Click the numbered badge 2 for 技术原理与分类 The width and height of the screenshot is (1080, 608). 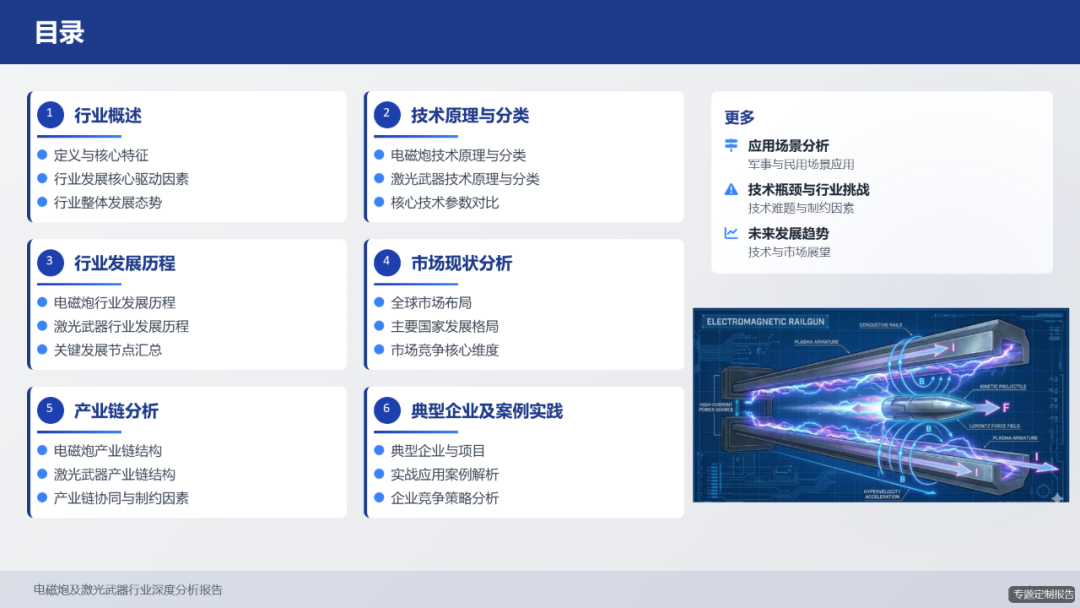[x=388, y=115]
